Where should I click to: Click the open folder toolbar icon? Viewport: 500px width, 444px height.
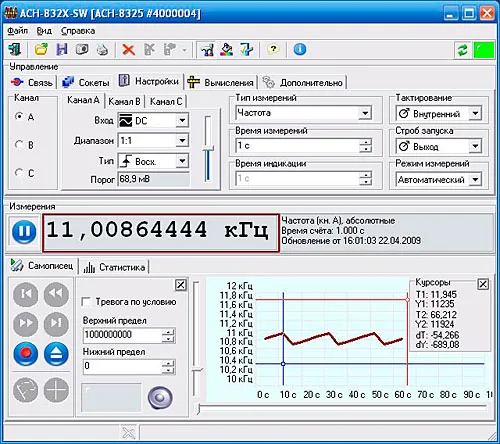[x=41, y=50]
